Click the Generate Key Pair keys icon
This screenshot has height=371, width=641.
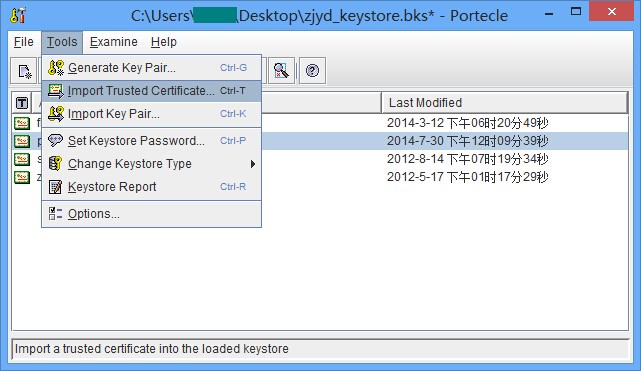(56, 68)
